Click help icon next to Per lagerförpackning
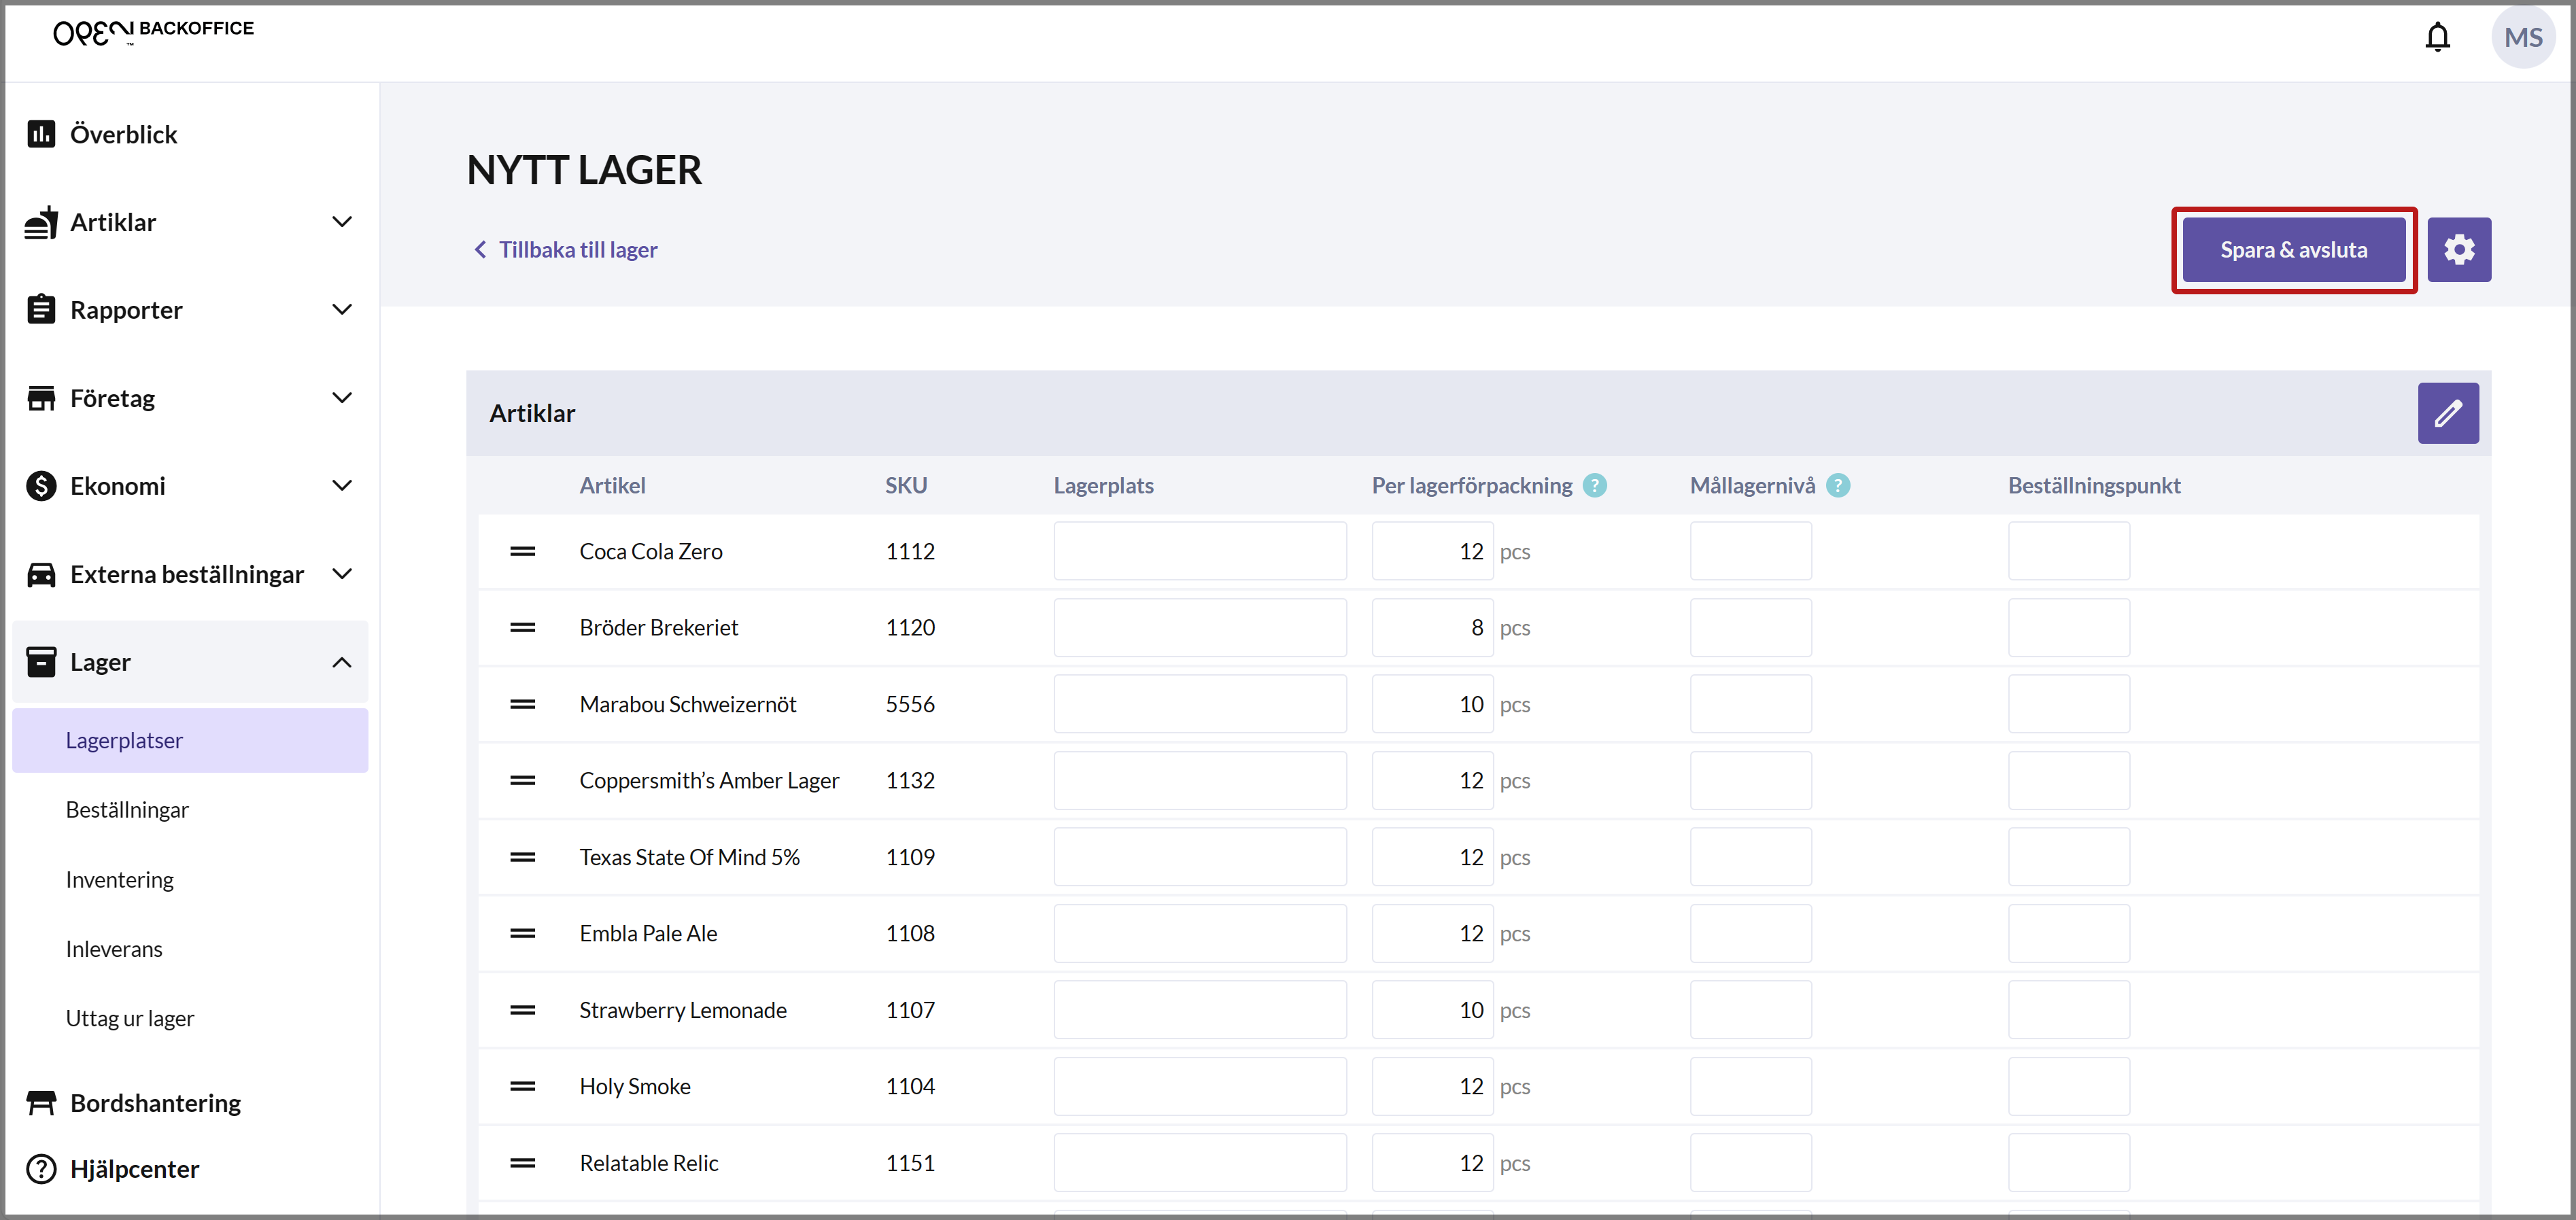2576x1220 pixels. point(1595,486)
